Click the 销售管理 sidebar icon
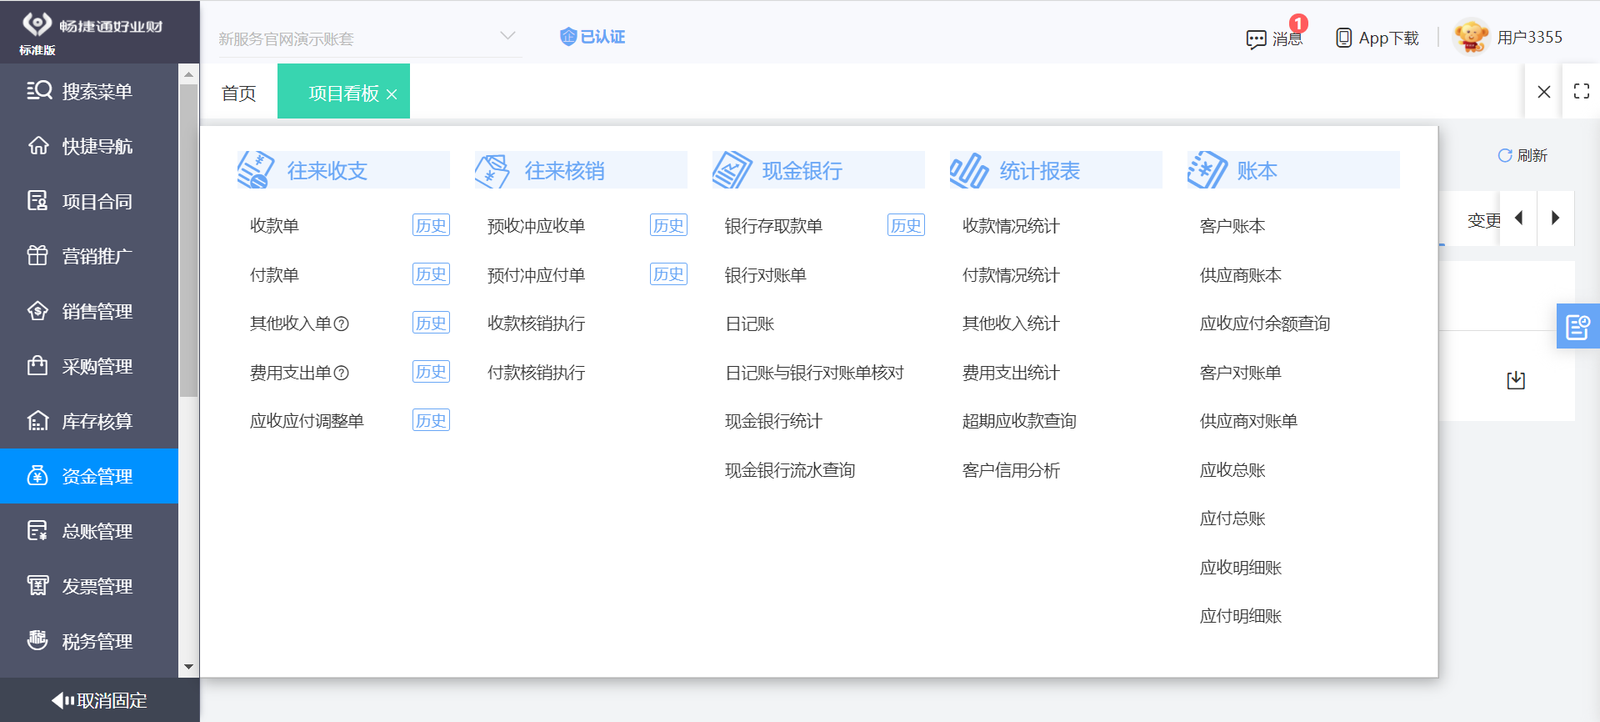Screen dimensions: 1600x722 (38, 311)
